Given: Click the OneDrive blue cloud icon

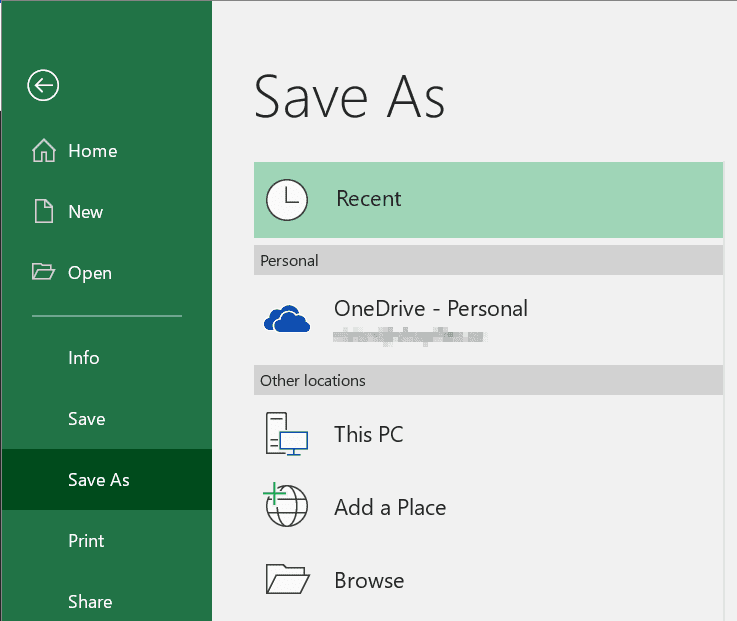Looking at the screenshot, I should 287,318.
